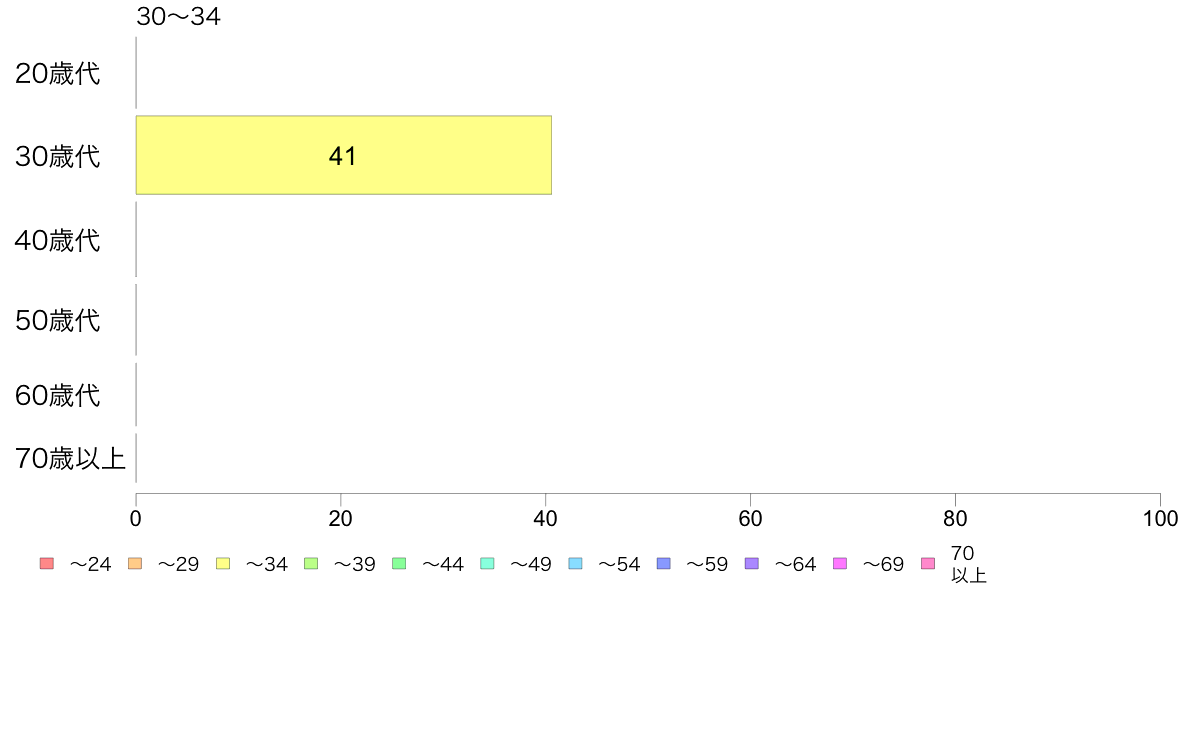The image size is (1188, 736).
Task: Click the 70歳以上 axis label
Action: [x=70, y=459]
